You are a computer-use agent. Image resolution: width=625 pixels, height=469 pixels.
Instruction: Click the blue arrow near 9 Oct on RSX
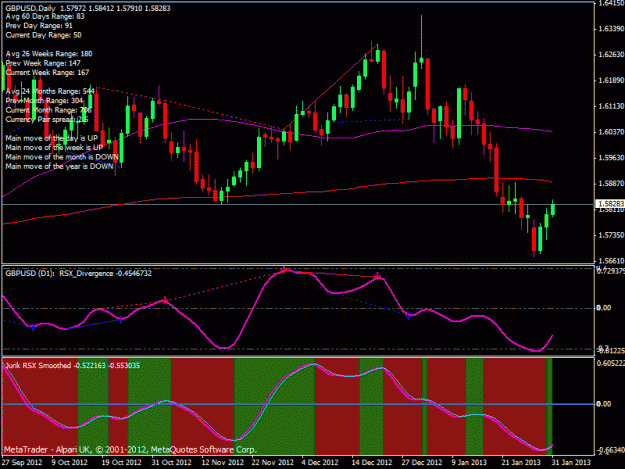[x=33, y=328]
